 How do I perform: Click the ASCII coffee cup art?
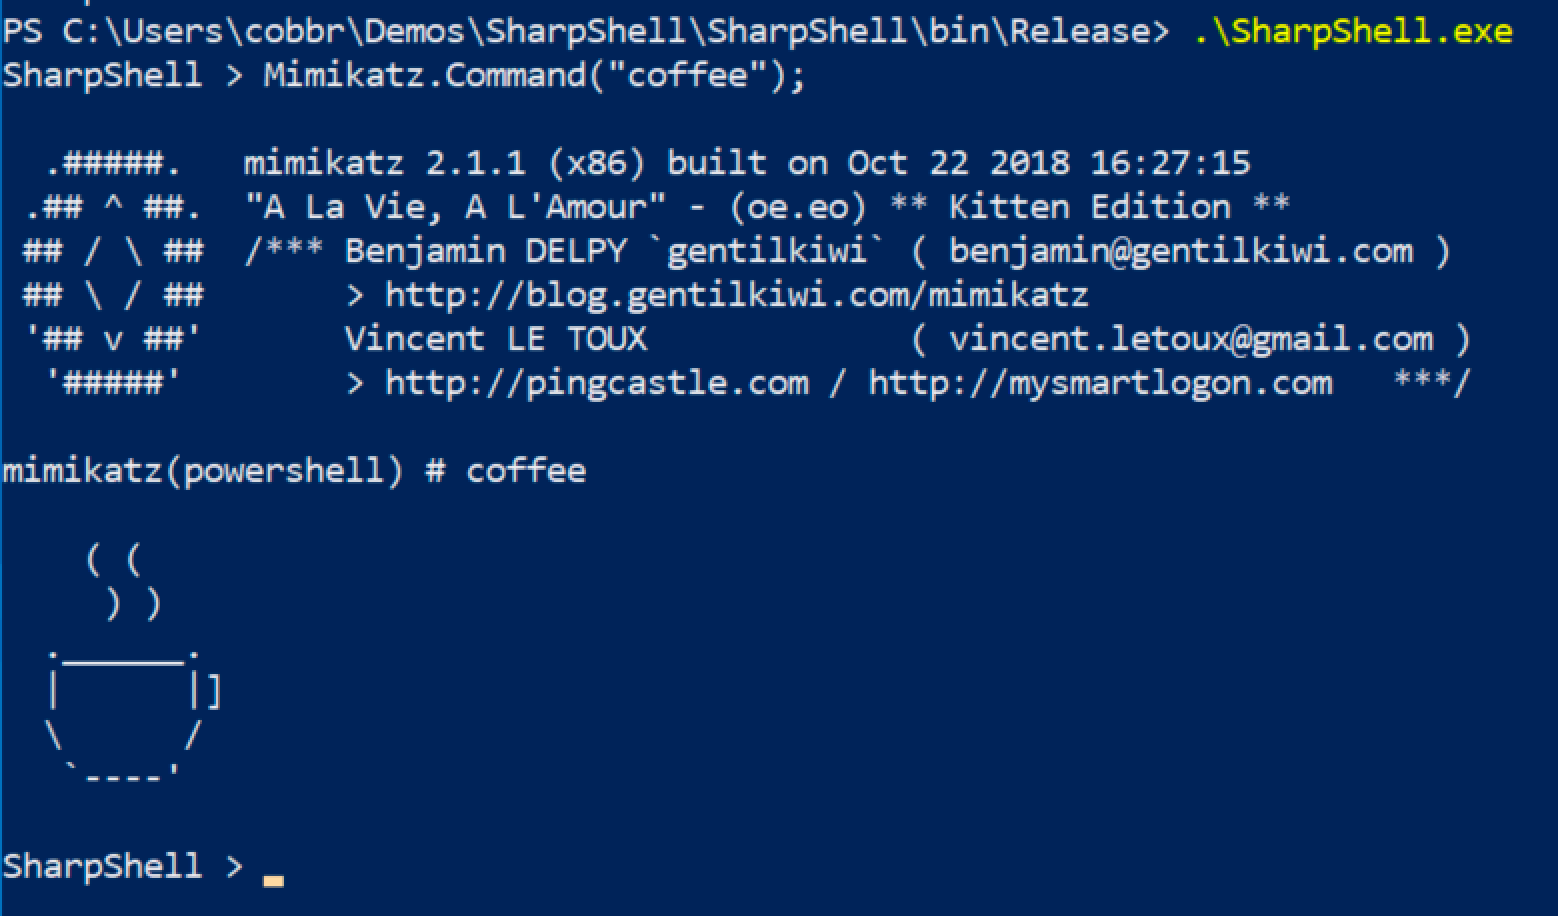tap(132, 713)
